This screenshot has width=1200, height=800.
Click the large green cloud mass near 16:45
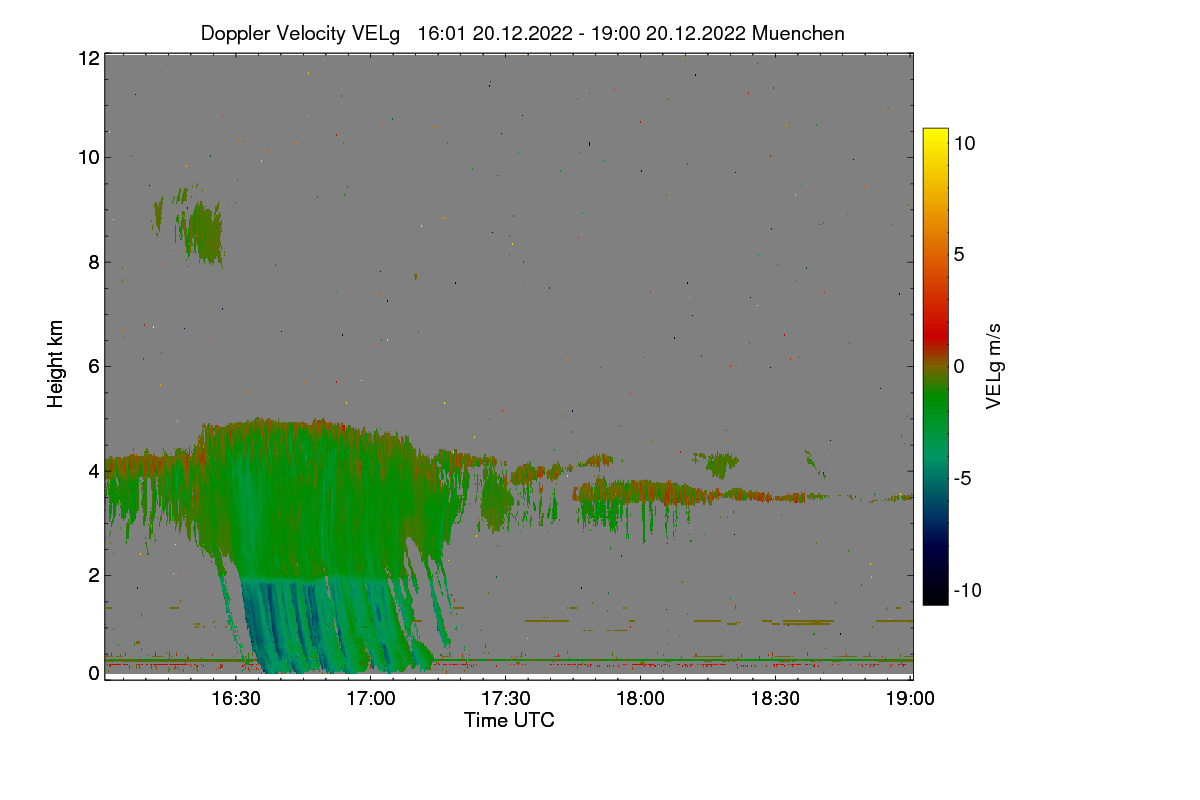tap(320, 500)
